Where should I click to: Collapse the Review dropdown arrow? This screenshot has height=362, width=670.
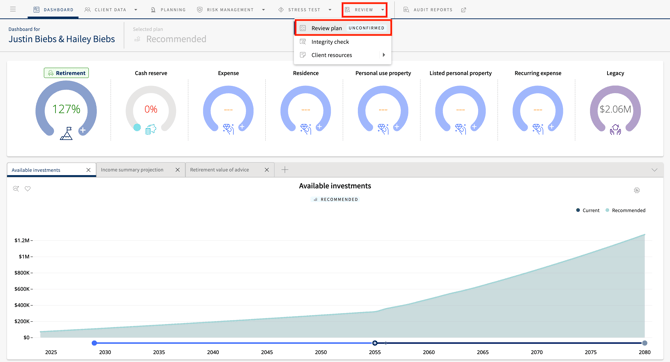(382, 9)
